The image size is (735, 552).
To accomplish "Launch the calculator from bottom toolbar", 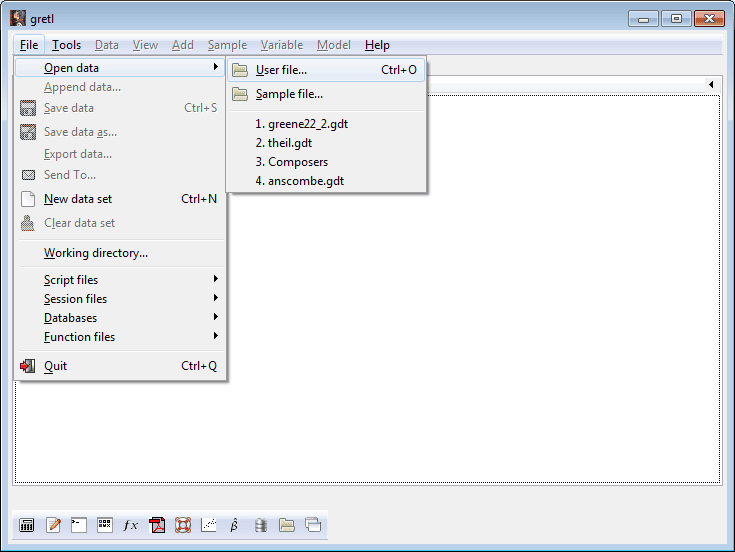I will click(x=27, y=525).
